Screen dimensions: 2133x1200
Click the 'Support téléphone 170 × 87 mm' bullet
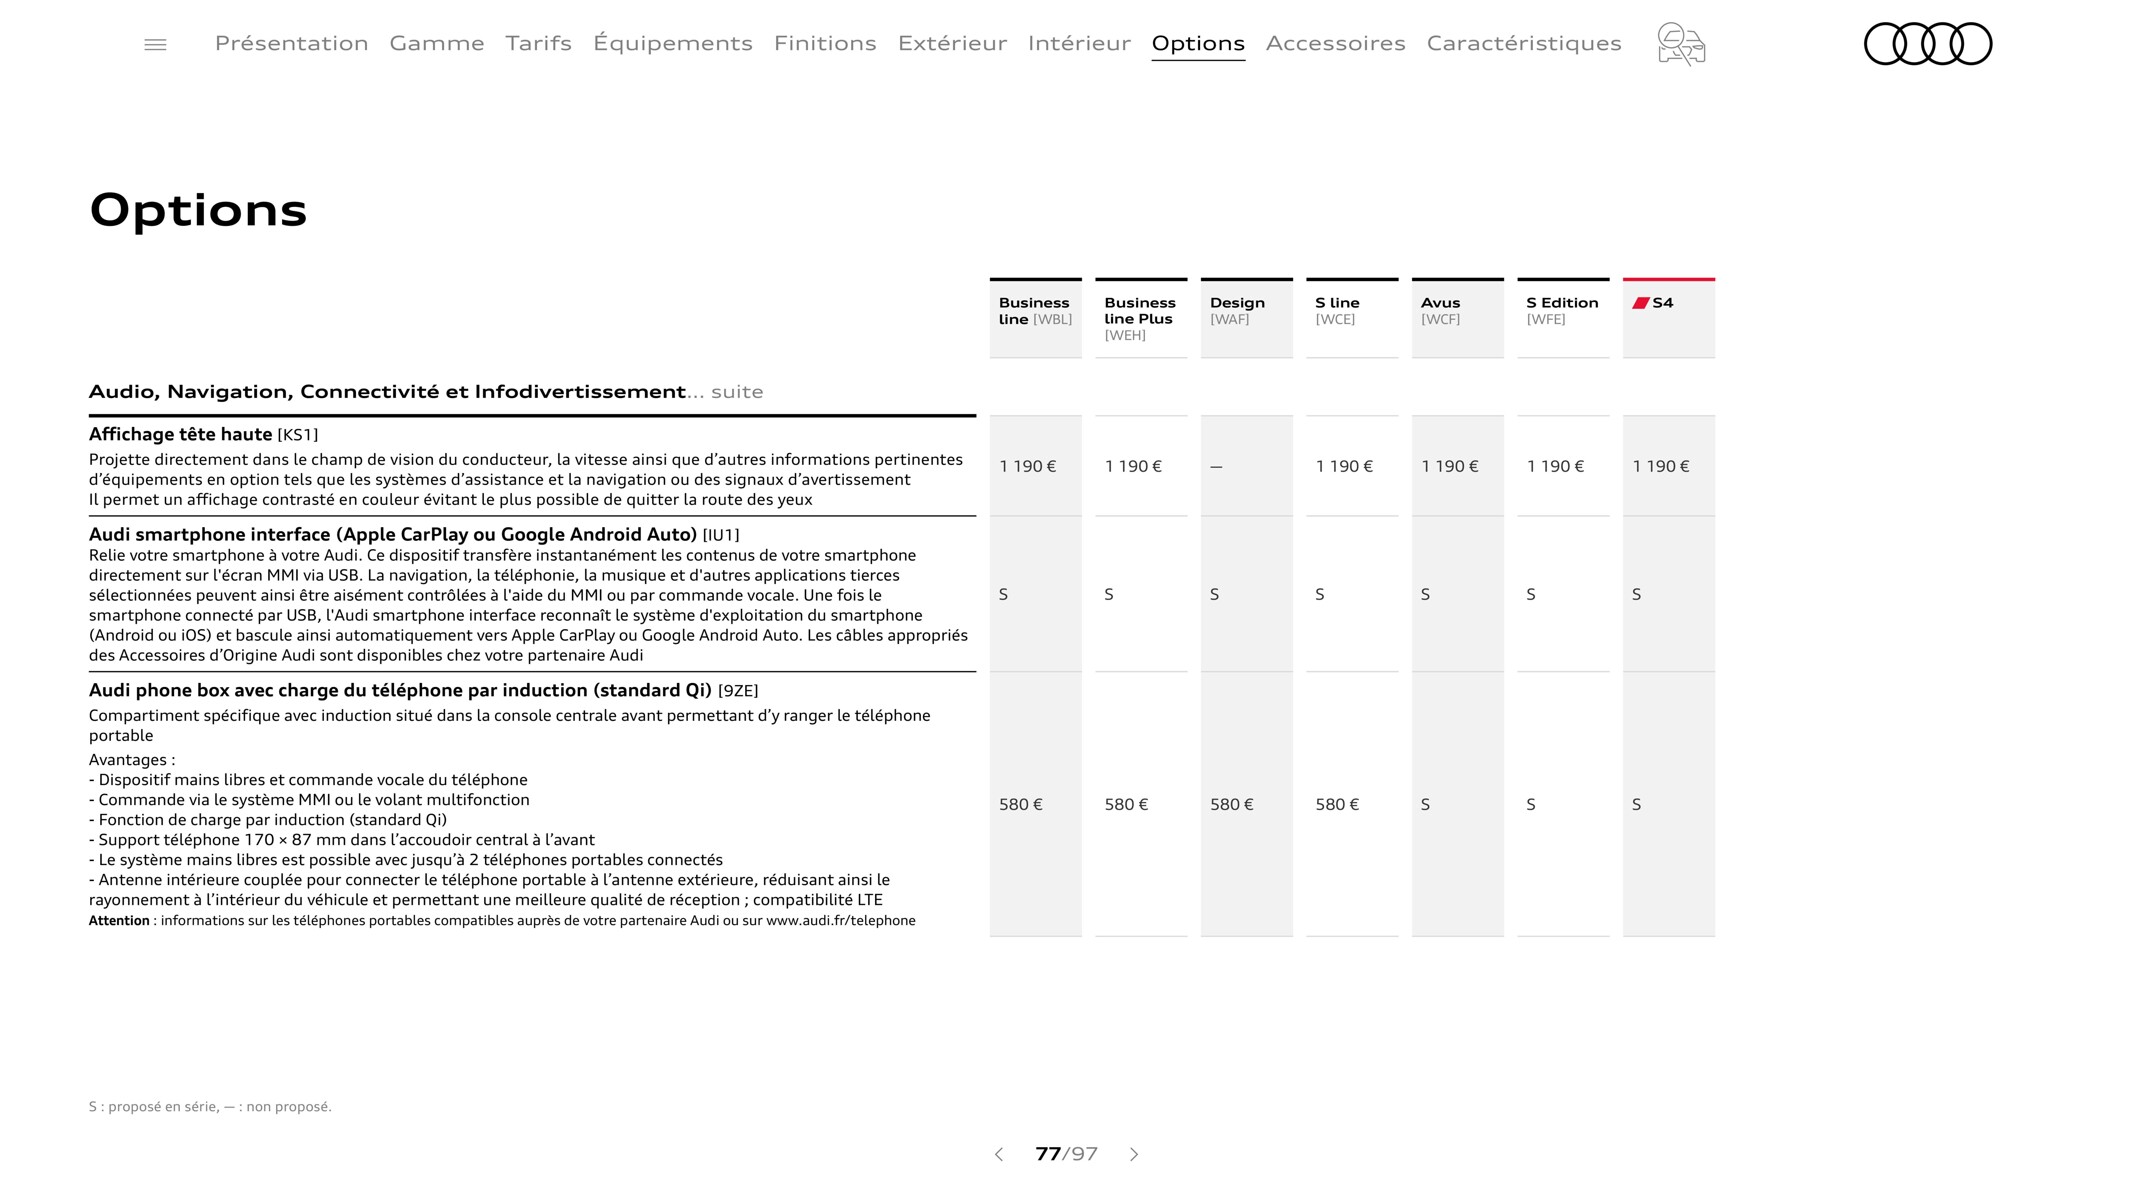coord(342,840)
